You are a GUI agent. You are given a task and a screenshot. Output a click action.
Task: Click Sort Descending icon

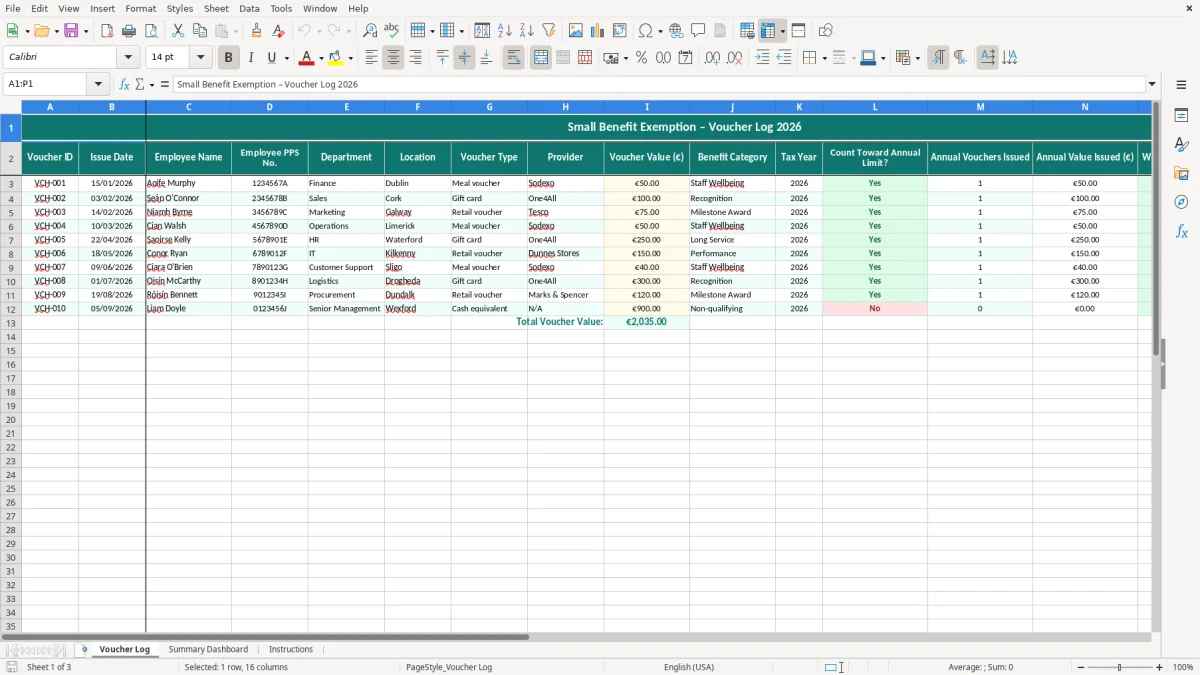[x=527, y=31]
